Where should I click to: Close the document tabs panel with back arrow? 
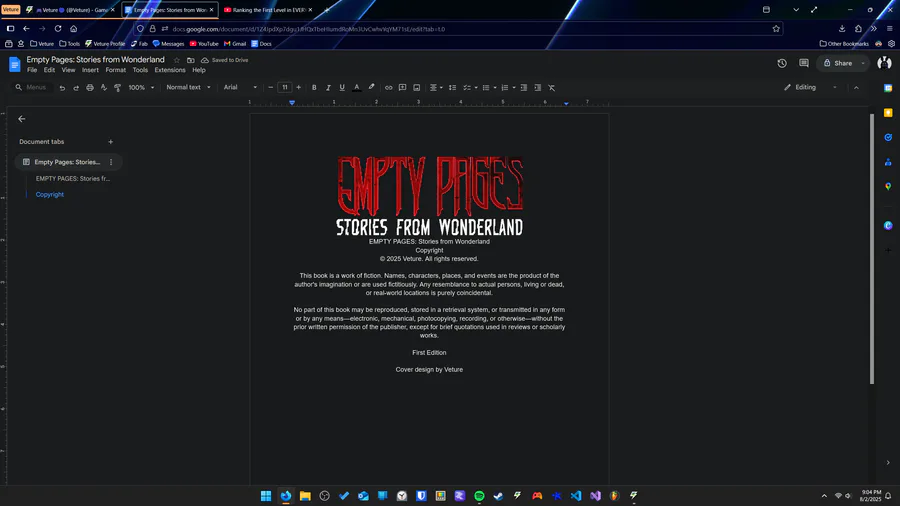(22, 119)
